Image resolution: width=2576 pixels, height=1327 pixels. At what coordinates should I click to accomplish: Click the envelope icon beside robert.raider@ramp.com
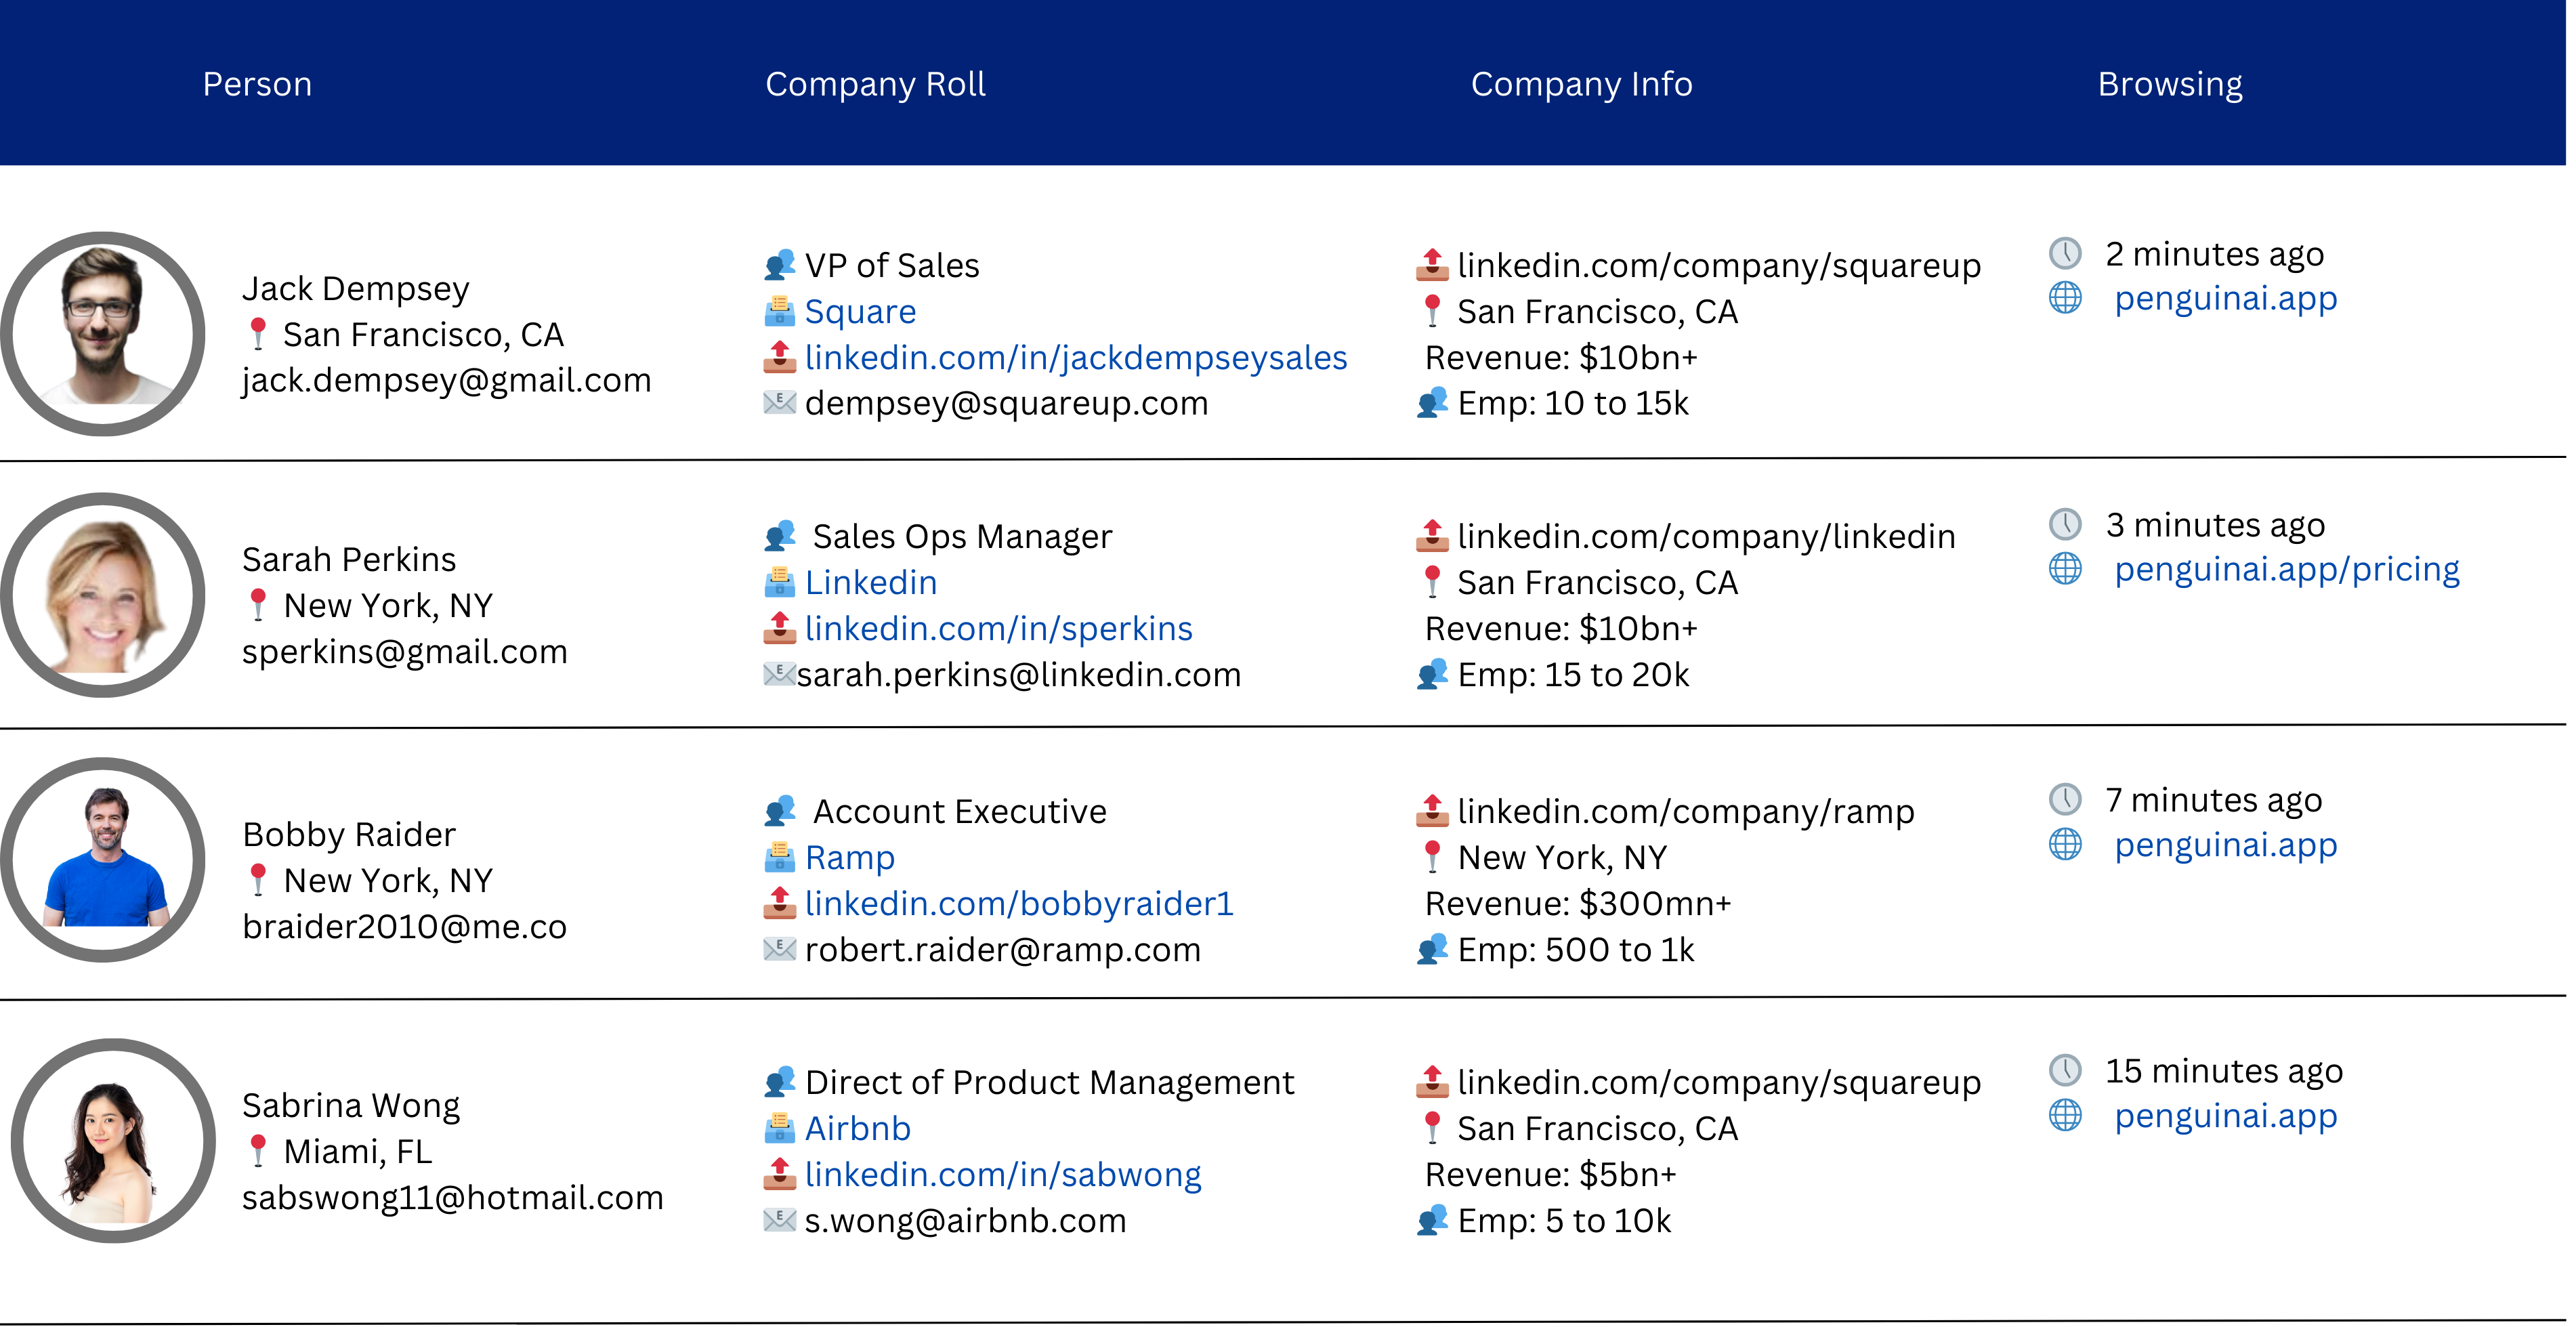tap(780, 949)
